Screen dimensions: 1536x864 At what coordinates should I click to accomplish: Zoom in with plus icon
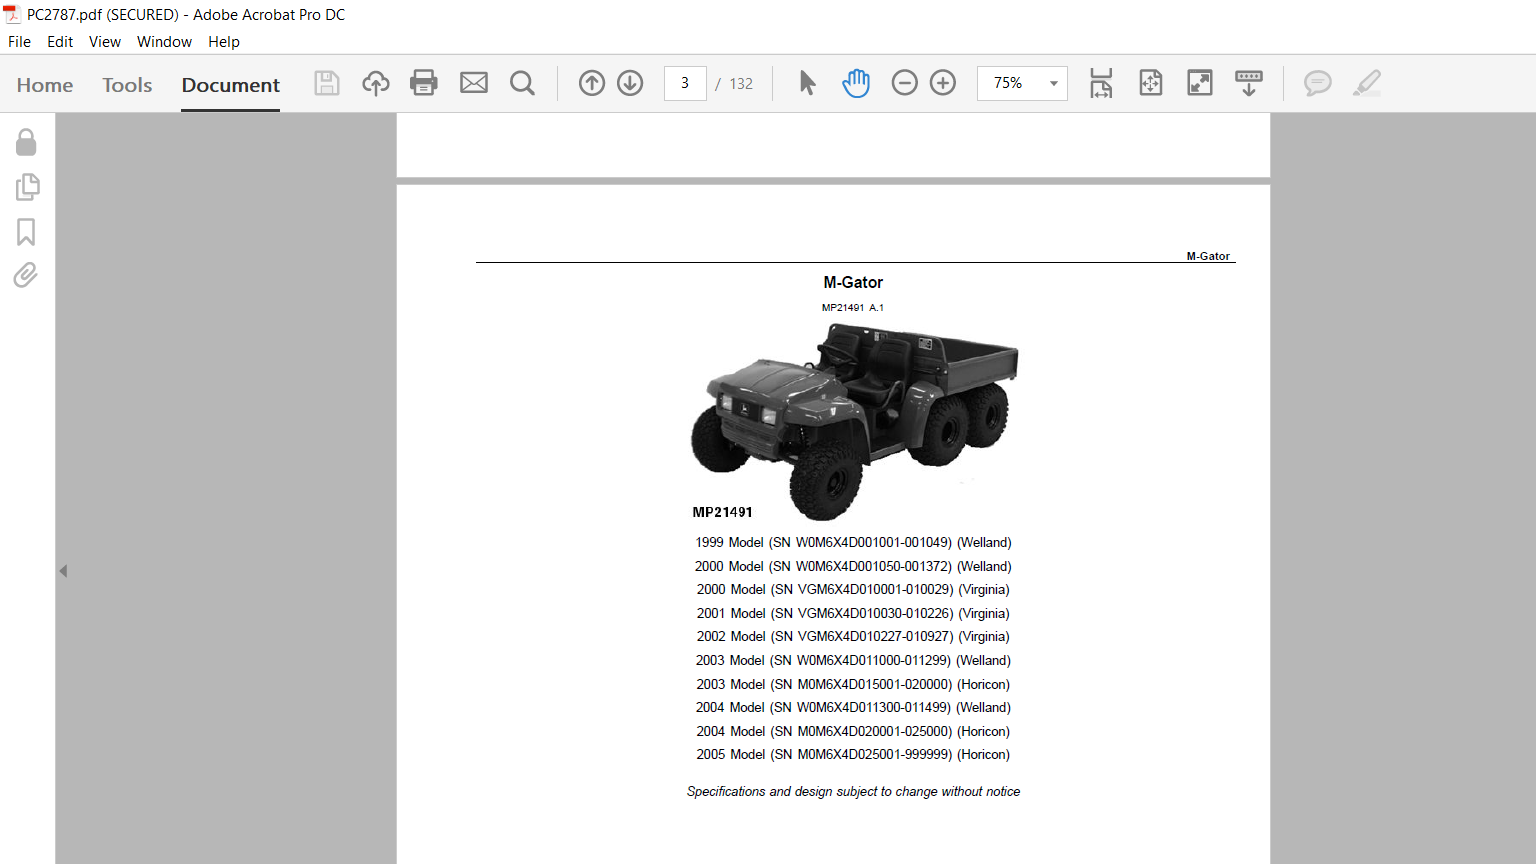click(943, 83)
